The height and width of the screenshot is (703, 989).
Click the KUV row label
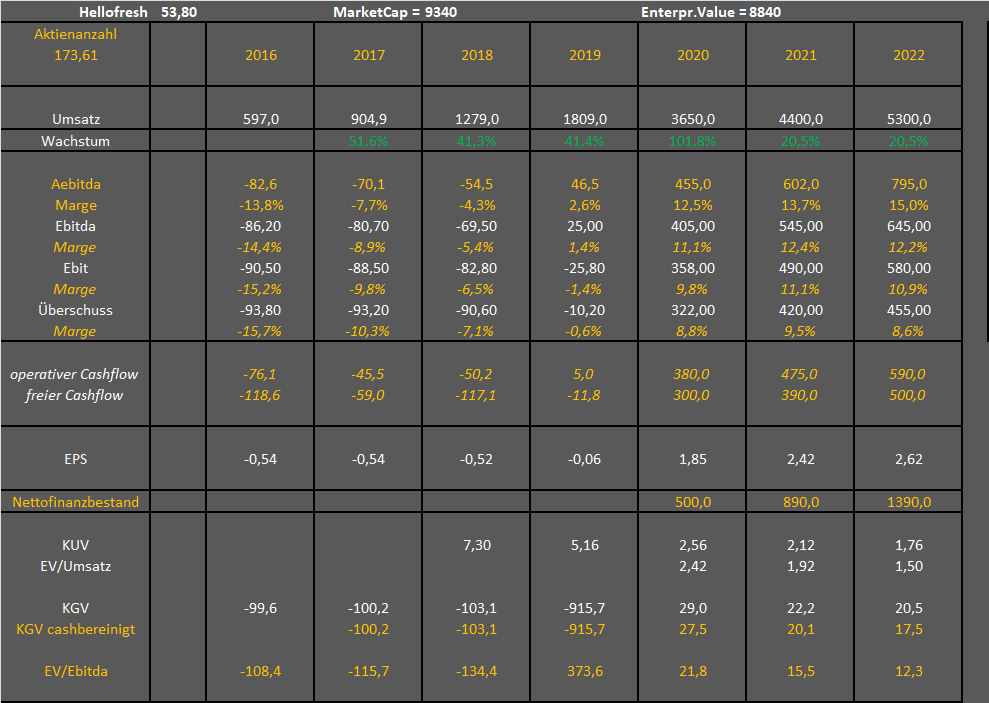click(76, 545)
